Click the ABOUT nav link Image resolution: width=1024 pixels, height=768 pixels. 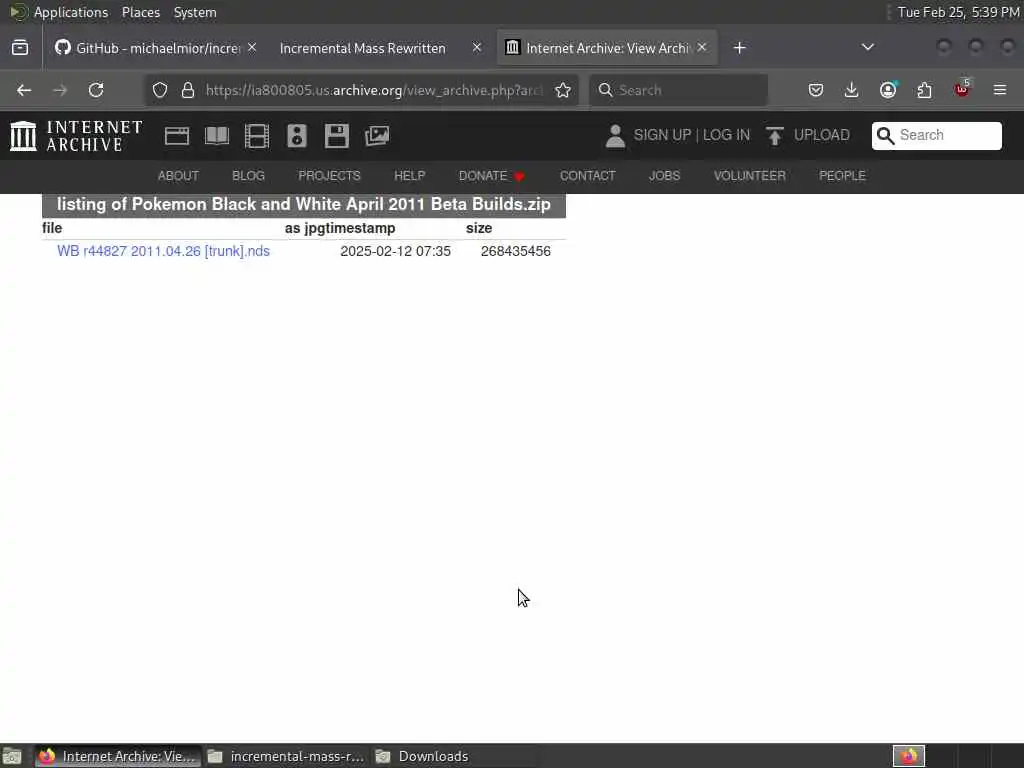click(178, 176)
